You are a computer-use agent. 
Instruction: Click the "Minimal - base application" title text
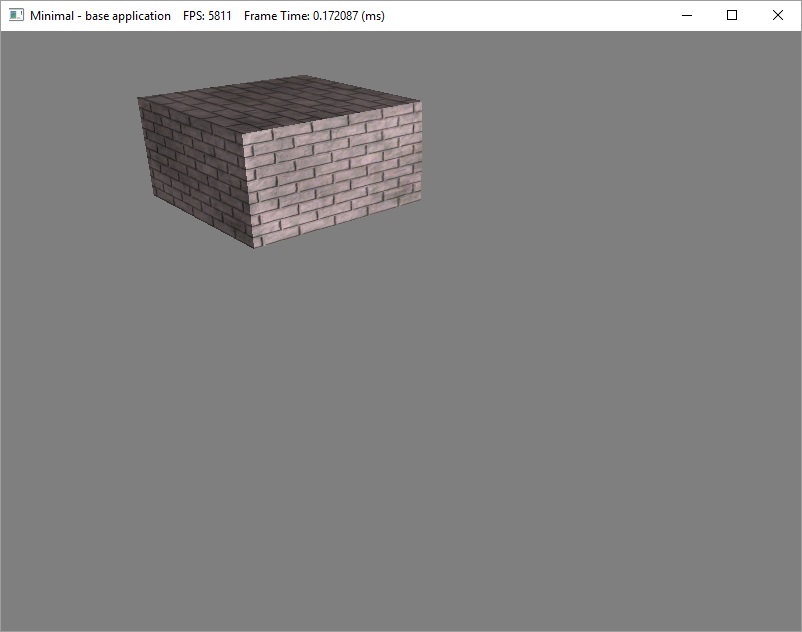click(100, 16)
